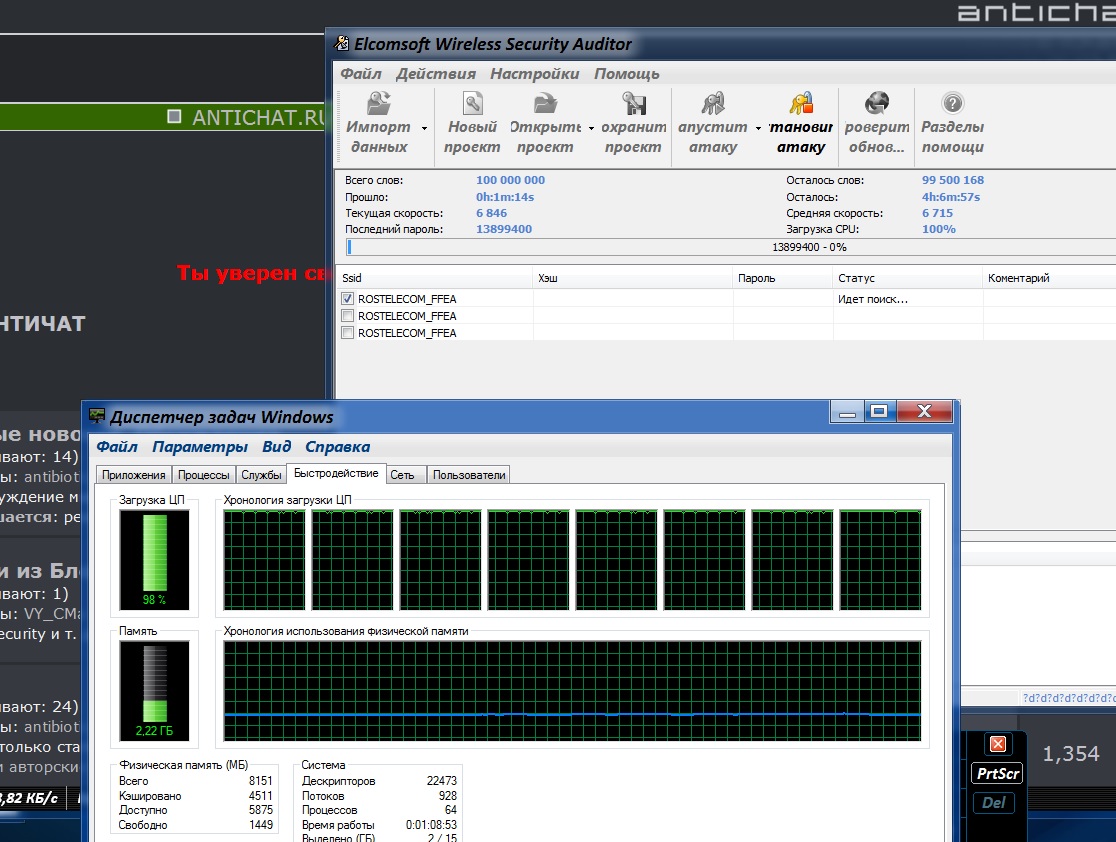Select the Быстродействие tab
Screen dimensions: 1116x842
tap(336, 473)
